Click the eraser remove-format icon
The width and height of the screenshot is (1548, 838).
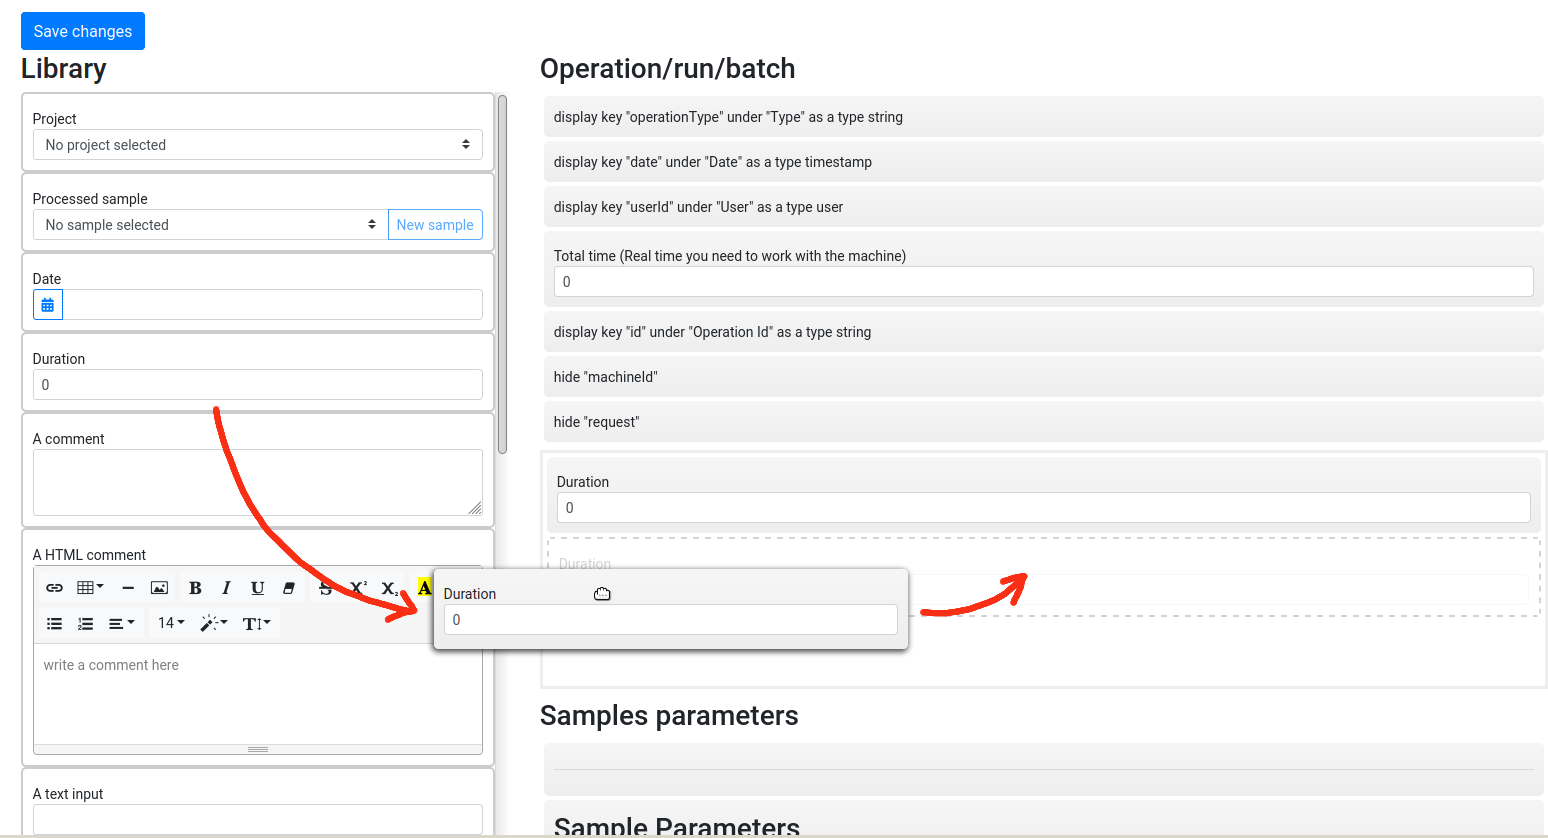click(x=289, y=588)
